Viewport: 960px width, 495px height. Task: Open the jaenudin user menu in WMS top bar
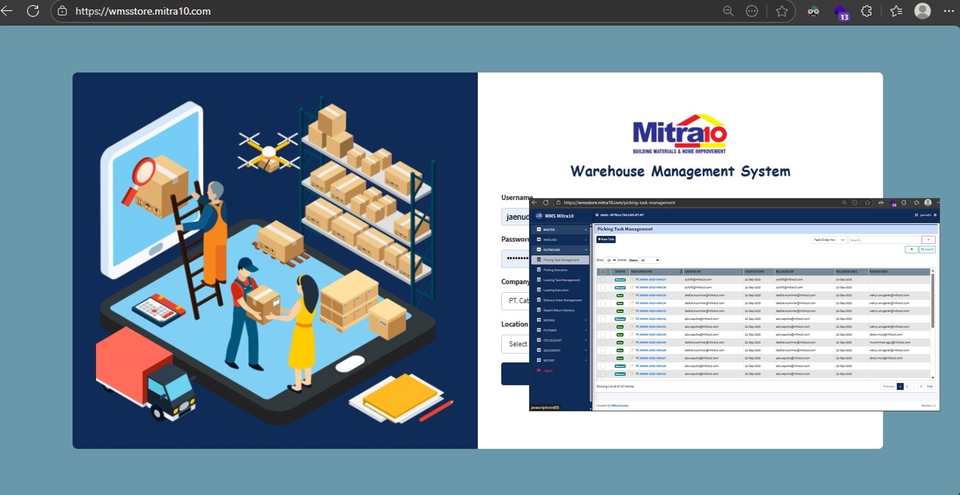point(926,215)
